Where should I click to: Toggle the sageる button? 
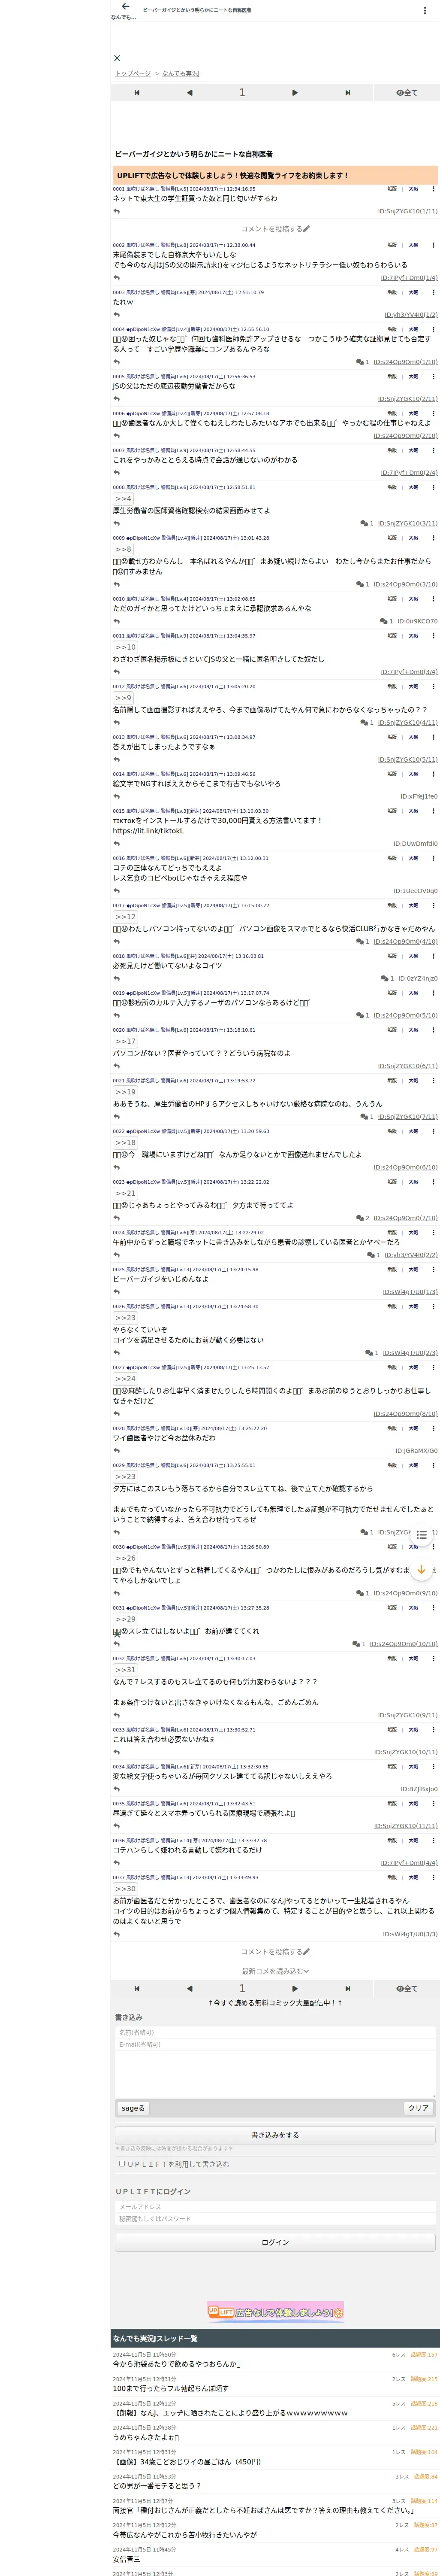coord(133,2107)
